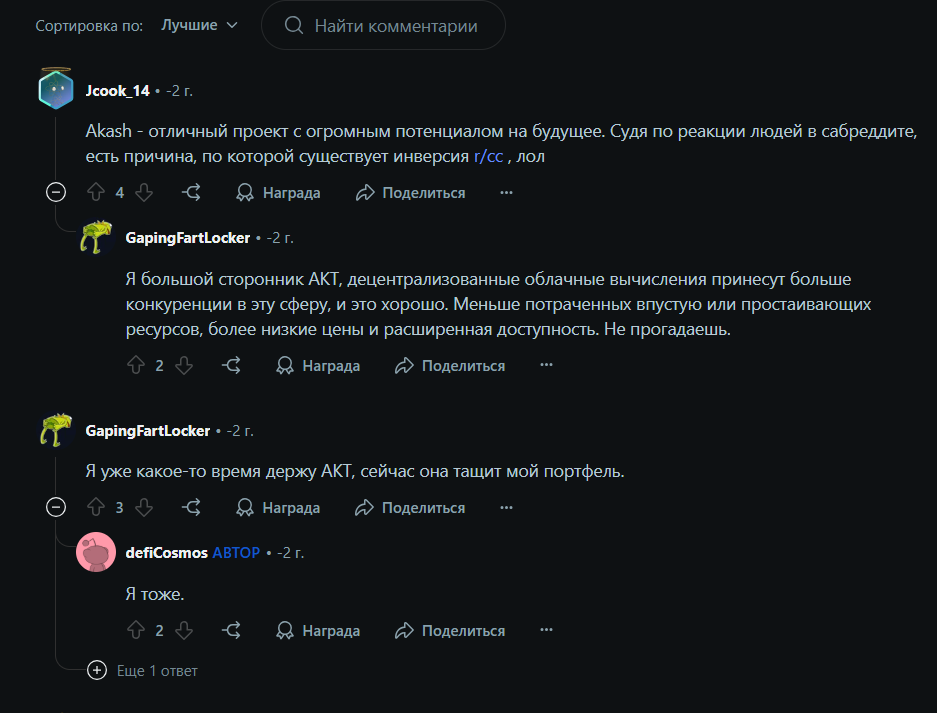Give an award to Jcook_14's comment
This screenshot has height=713, width=937.
click(278, 193)
